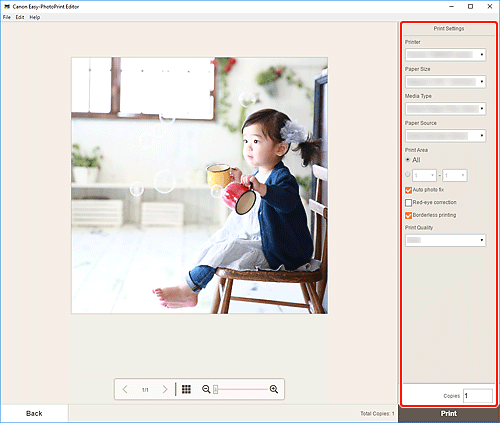Go to the previous page arrow
Image resolution: width=500 pixels, height=423 pixels.
click(x=125, y=389)
